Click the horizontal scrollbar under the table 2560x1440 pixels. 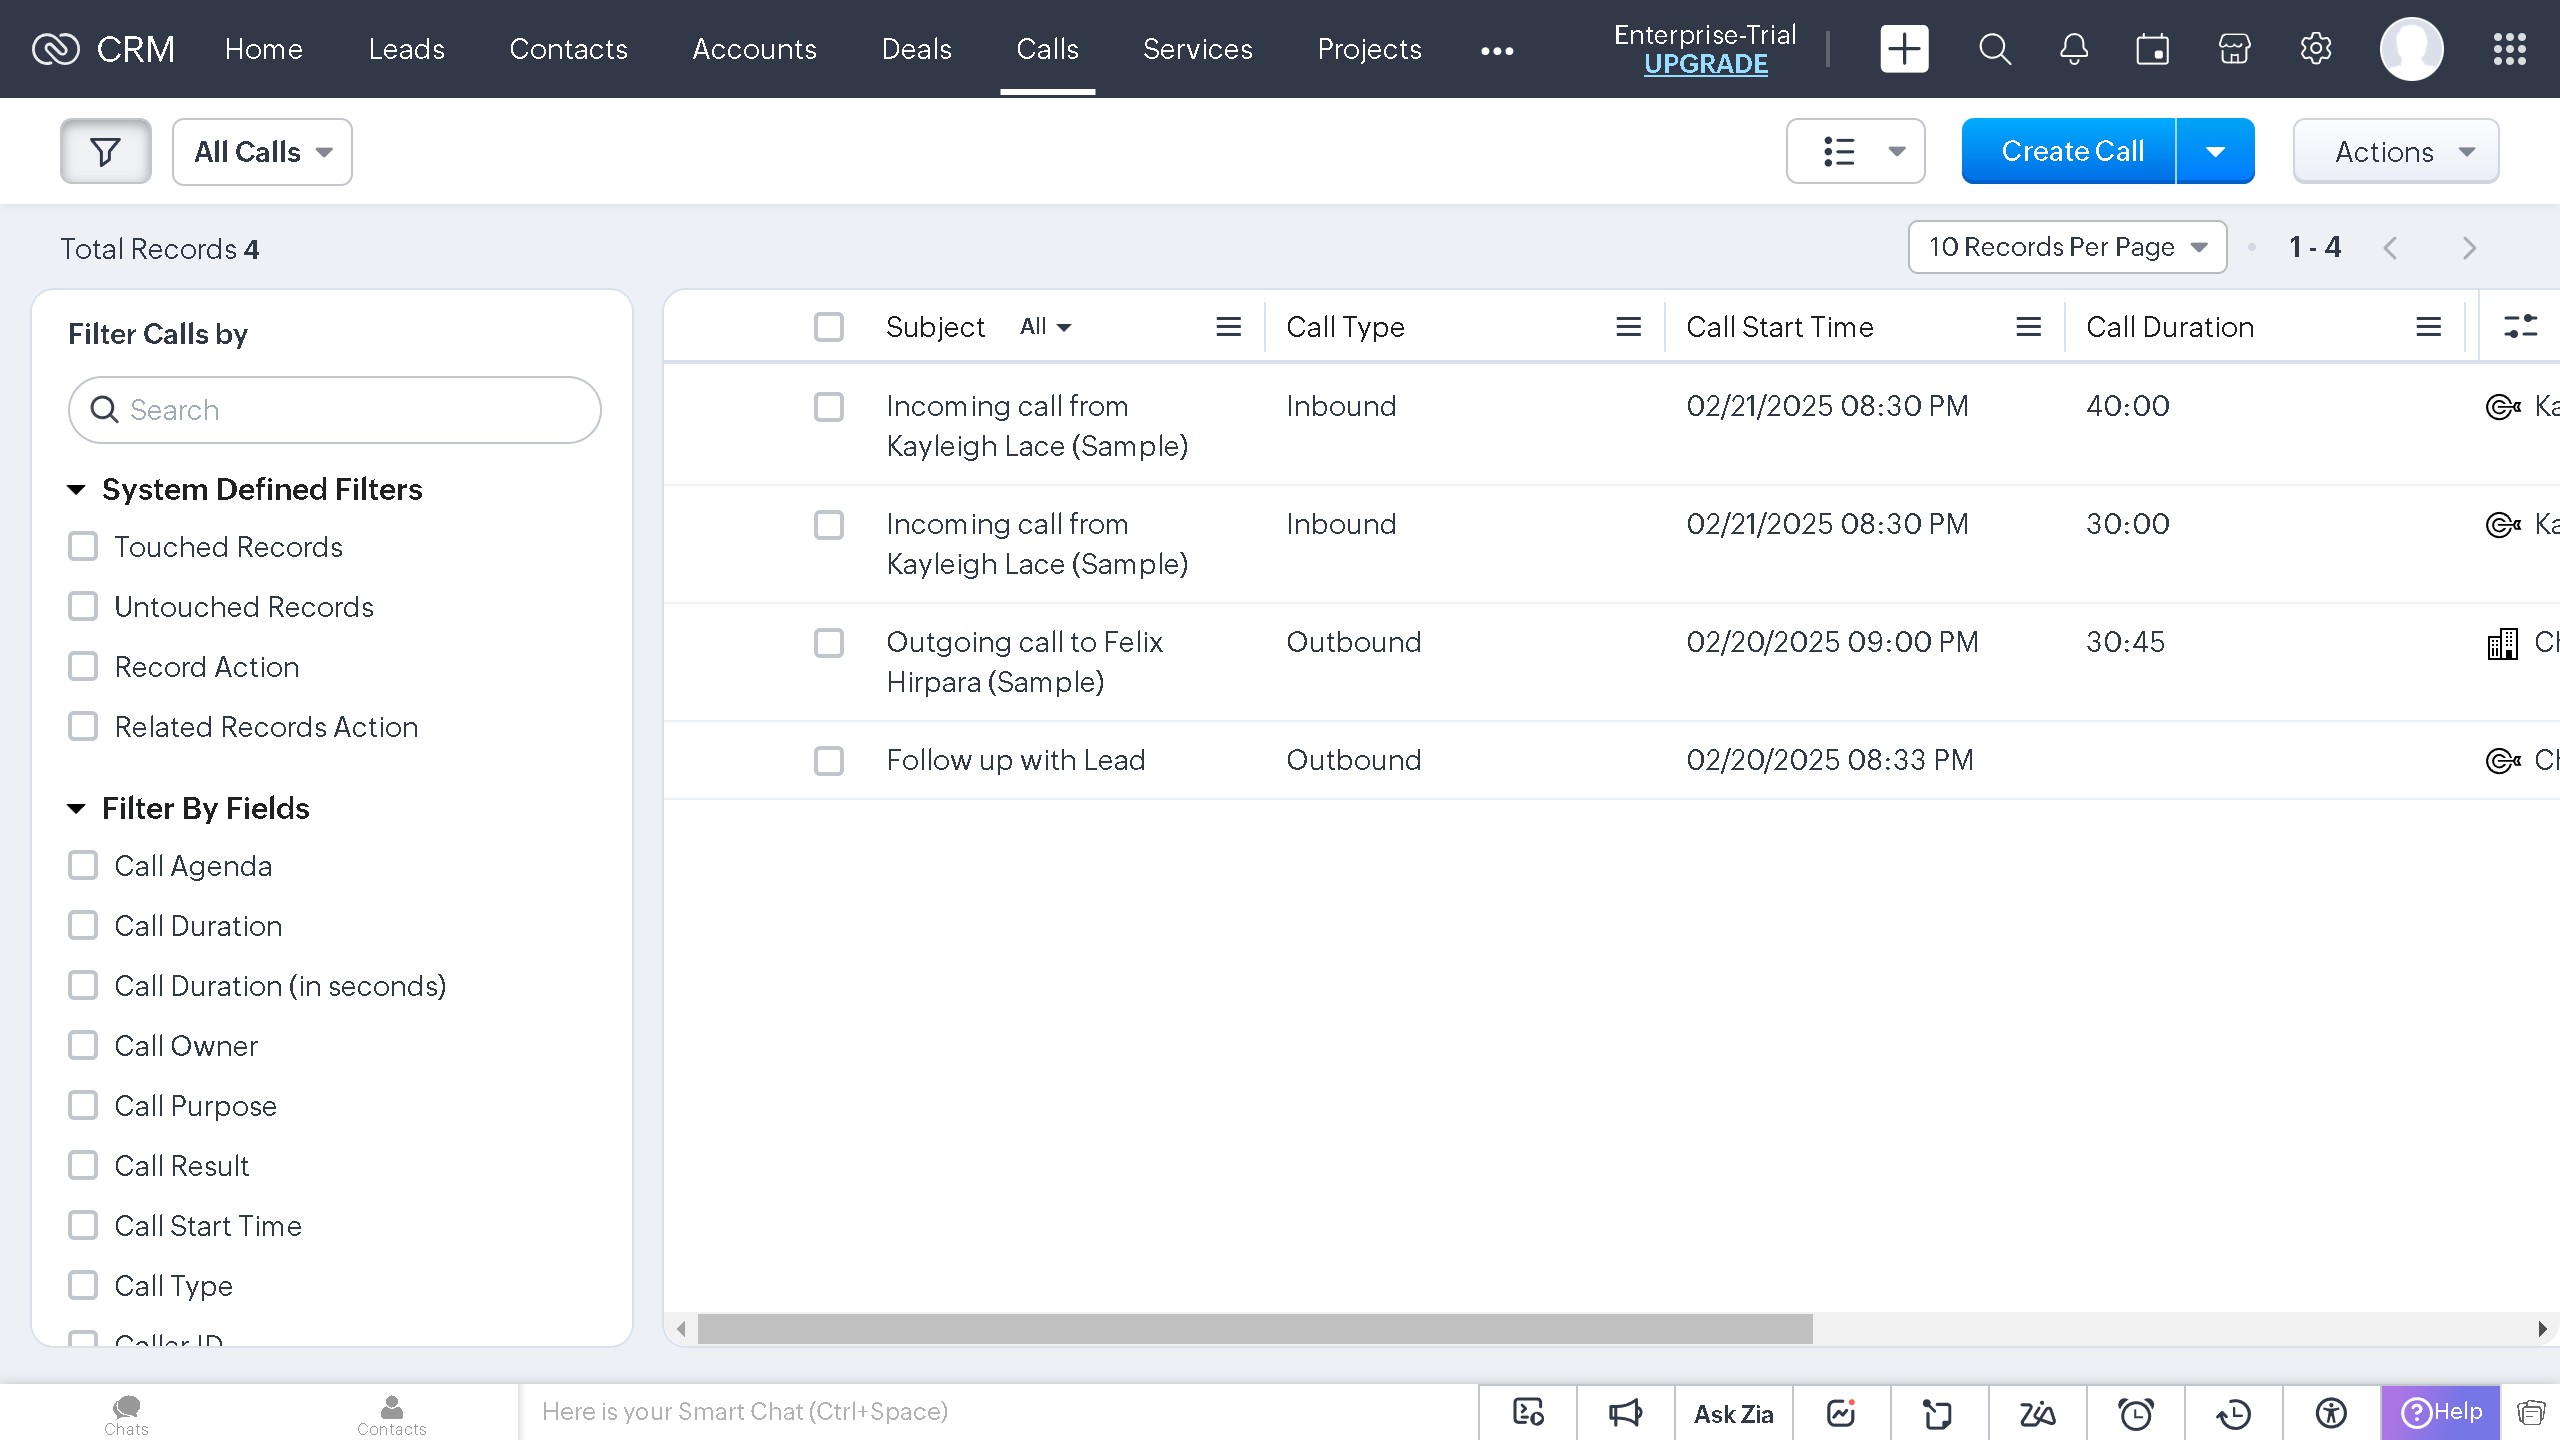point(1254,1329)
